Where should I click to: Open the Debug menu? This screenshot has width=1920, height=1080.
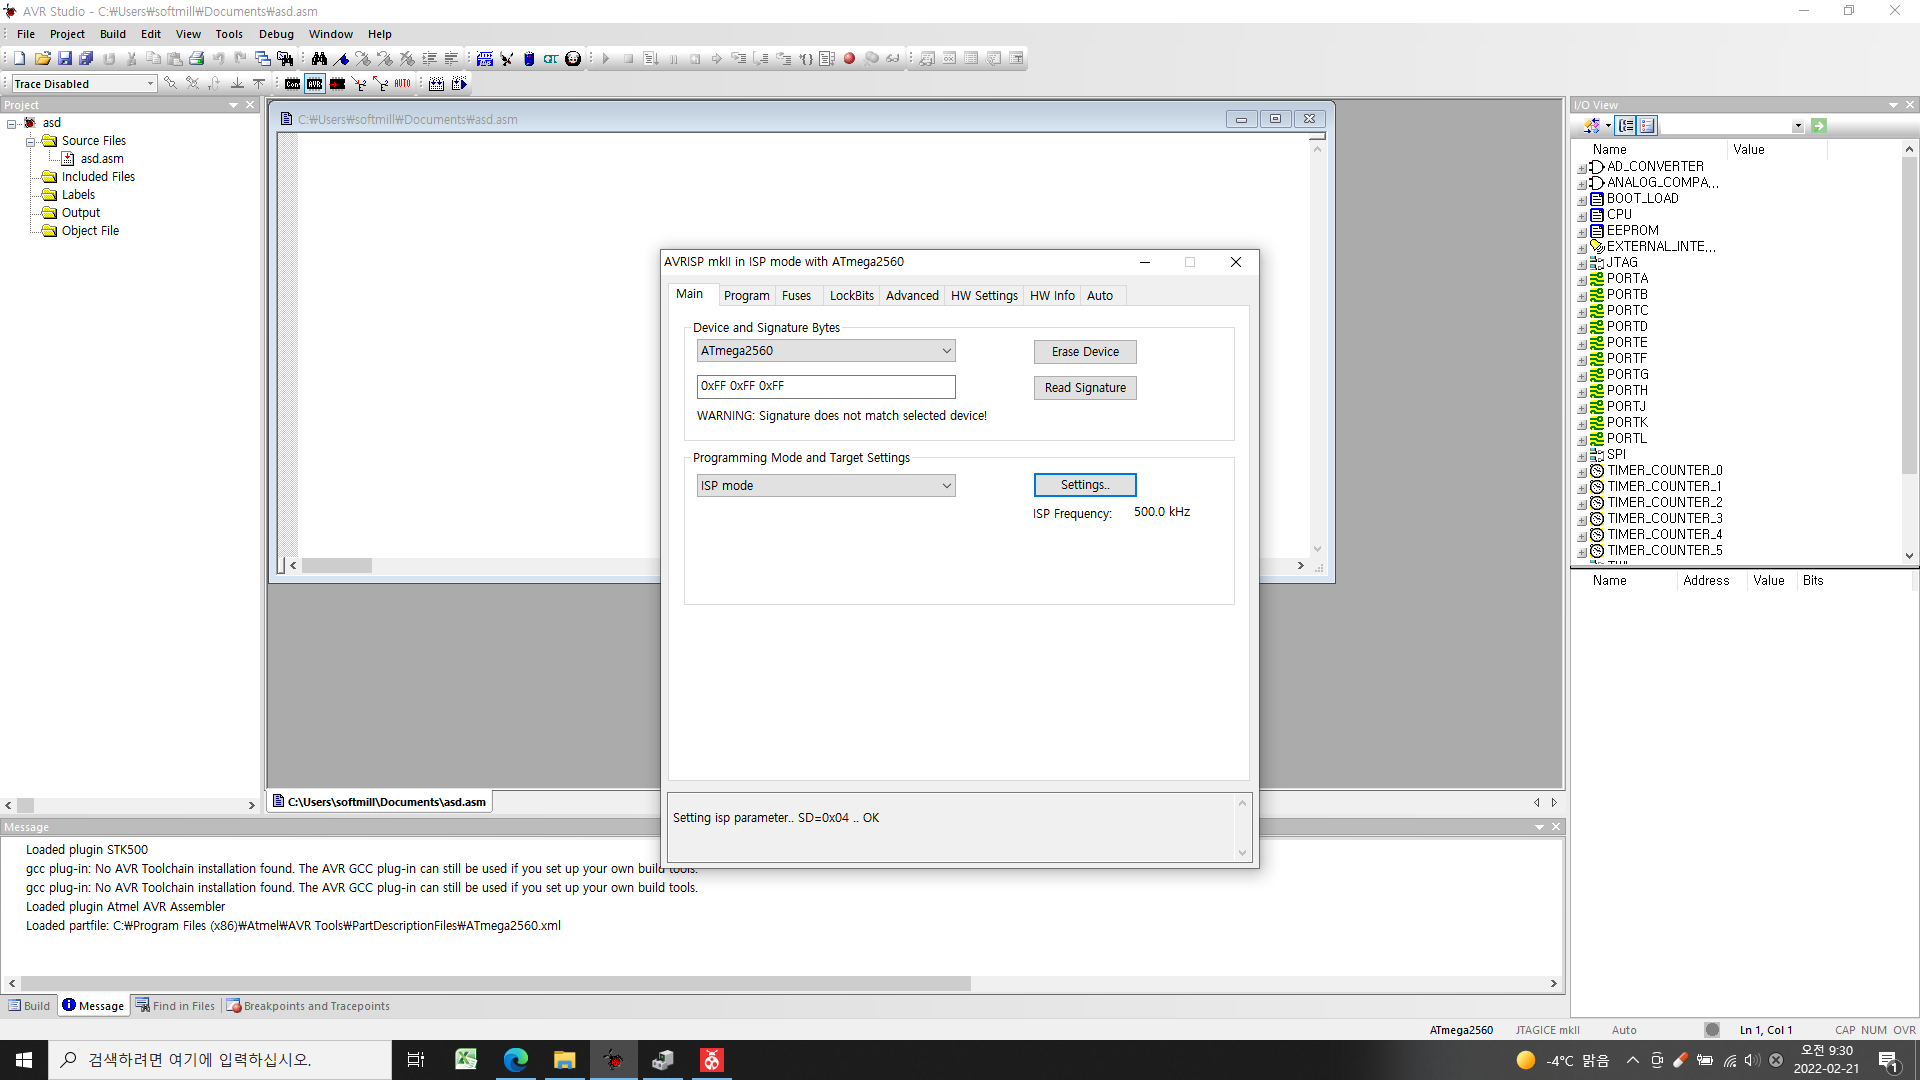[x=276, y=34]
